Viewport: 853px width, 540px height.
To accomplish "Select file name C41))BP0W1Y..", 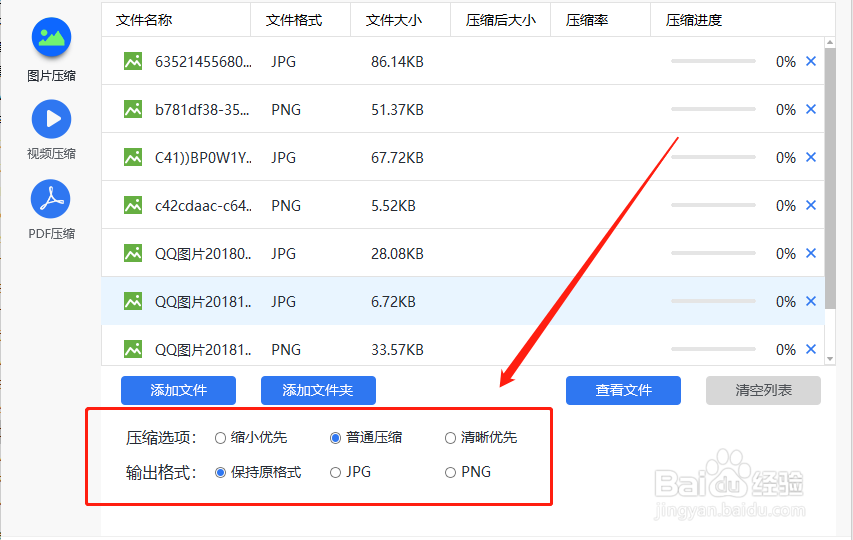I will (x=203, y=158).
